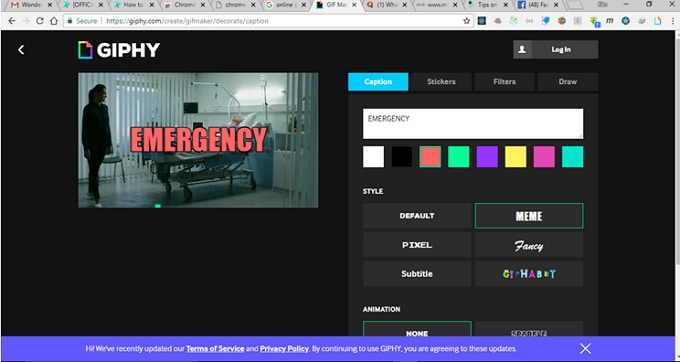
Task: Open the Privacy Policy link
Action: click(284, 349)
